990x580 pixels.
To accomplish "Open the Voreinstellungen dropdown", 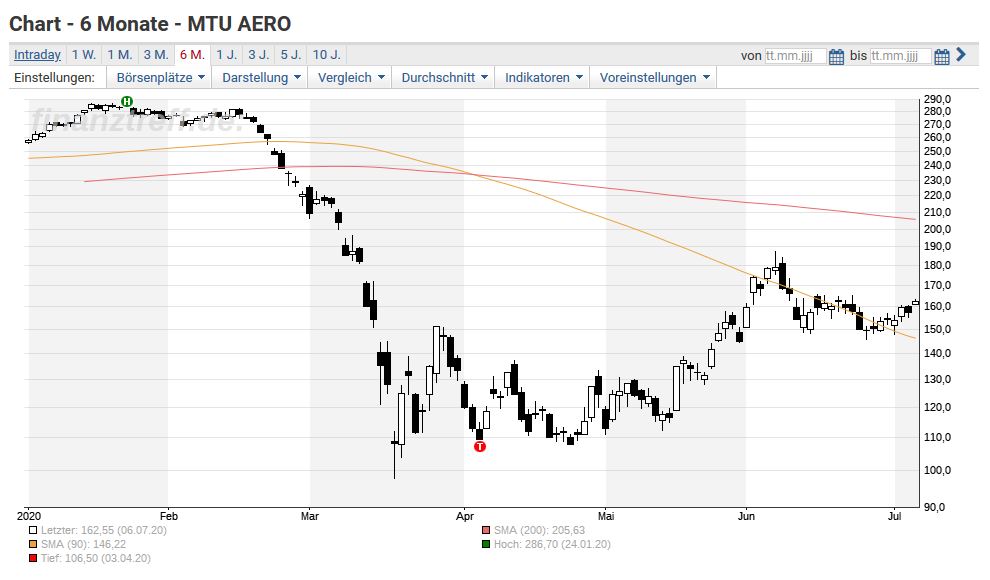I will pyautogui.click(x=654, y=78).
